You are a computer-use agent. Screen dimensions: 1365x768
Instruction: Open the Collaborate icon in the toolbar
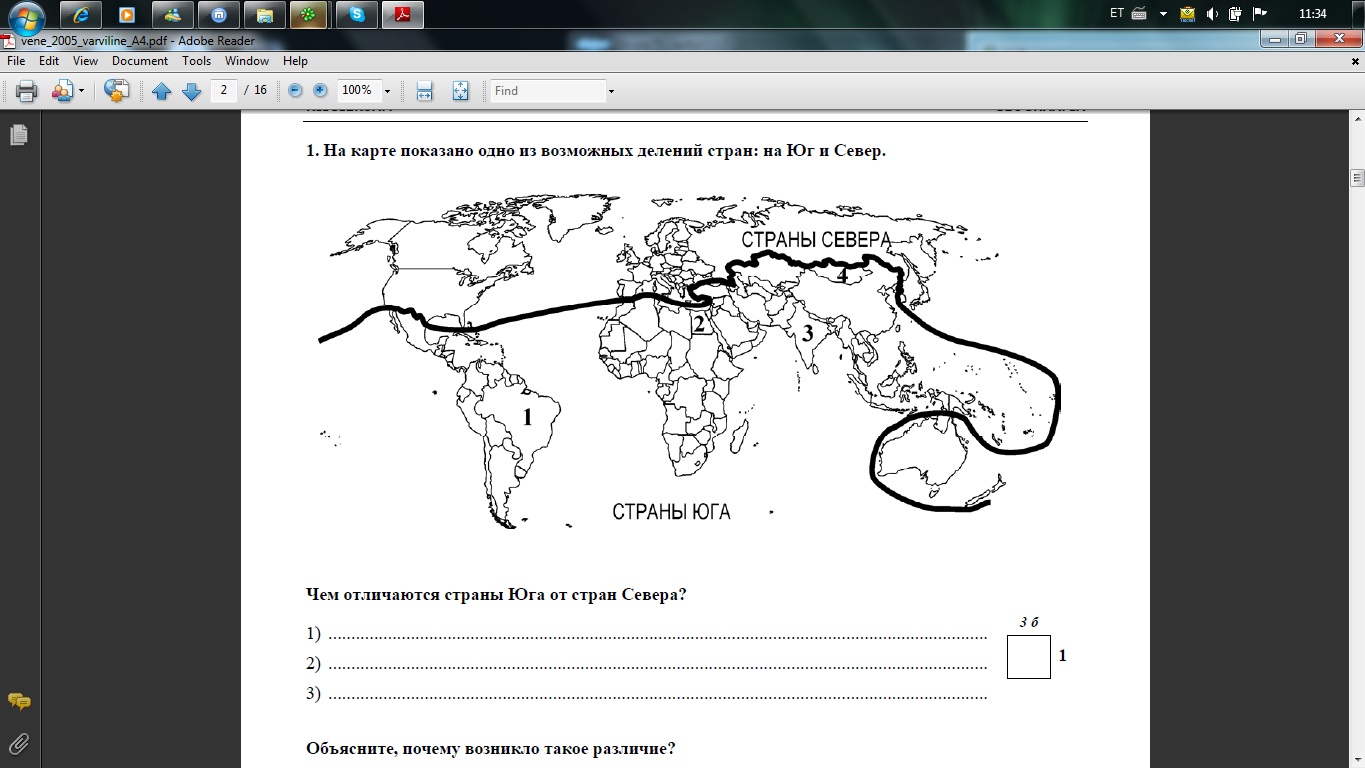tap(62, 91)
